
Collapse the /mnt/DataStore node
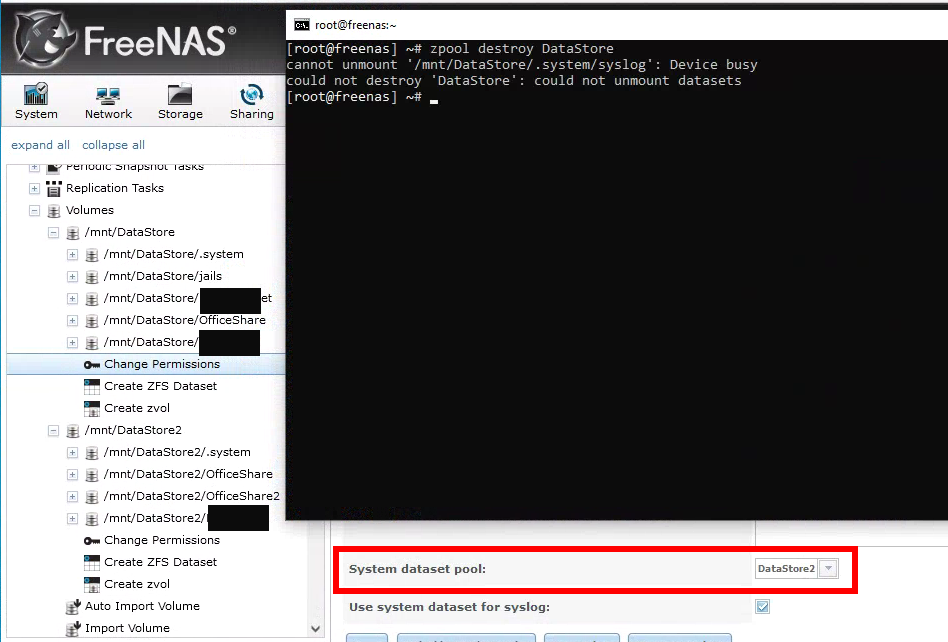click(x=53, y=232)
